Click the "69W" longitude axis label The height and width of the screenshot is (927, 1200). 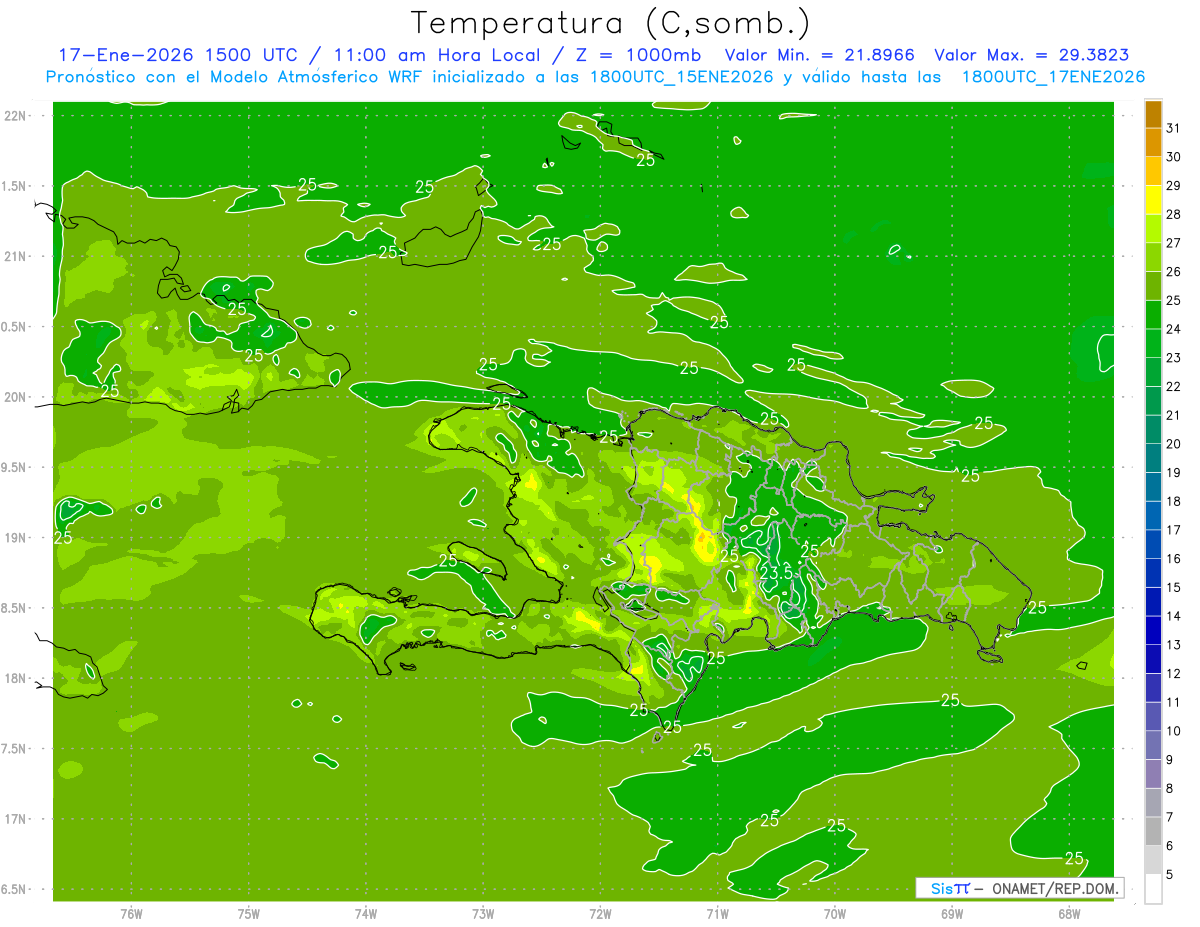tap(952, 913)
